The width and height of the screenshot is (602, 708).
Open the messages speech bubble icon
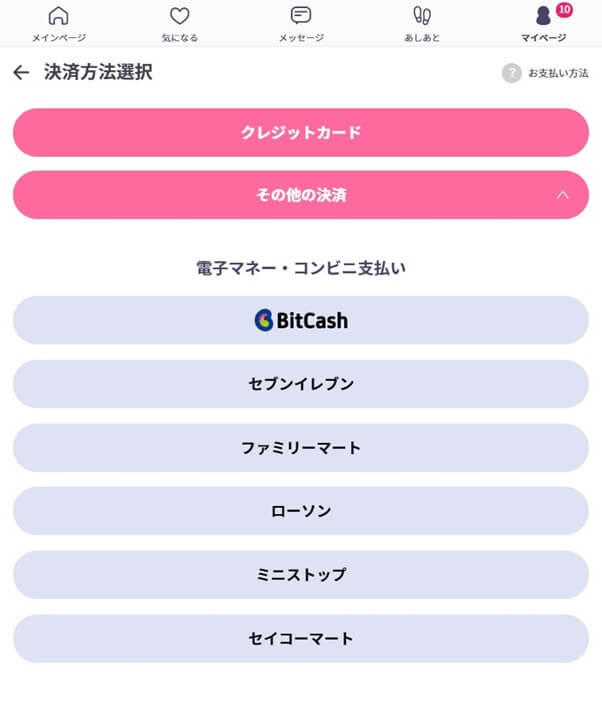click(301, 16)
